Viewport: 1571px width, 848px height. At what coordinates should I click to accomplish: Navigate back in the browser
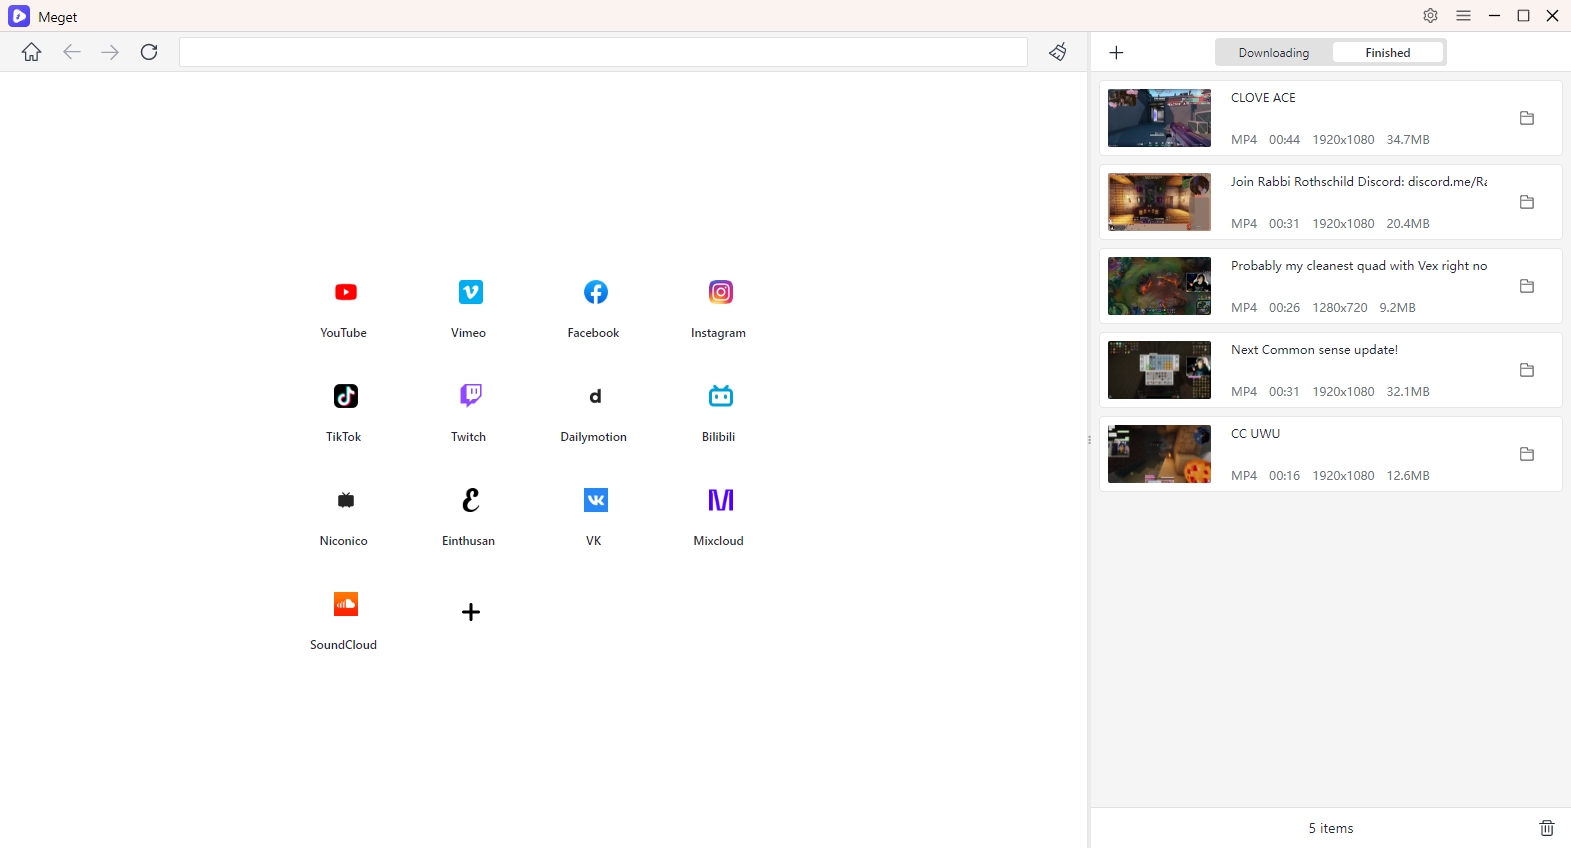pos(71,52)
